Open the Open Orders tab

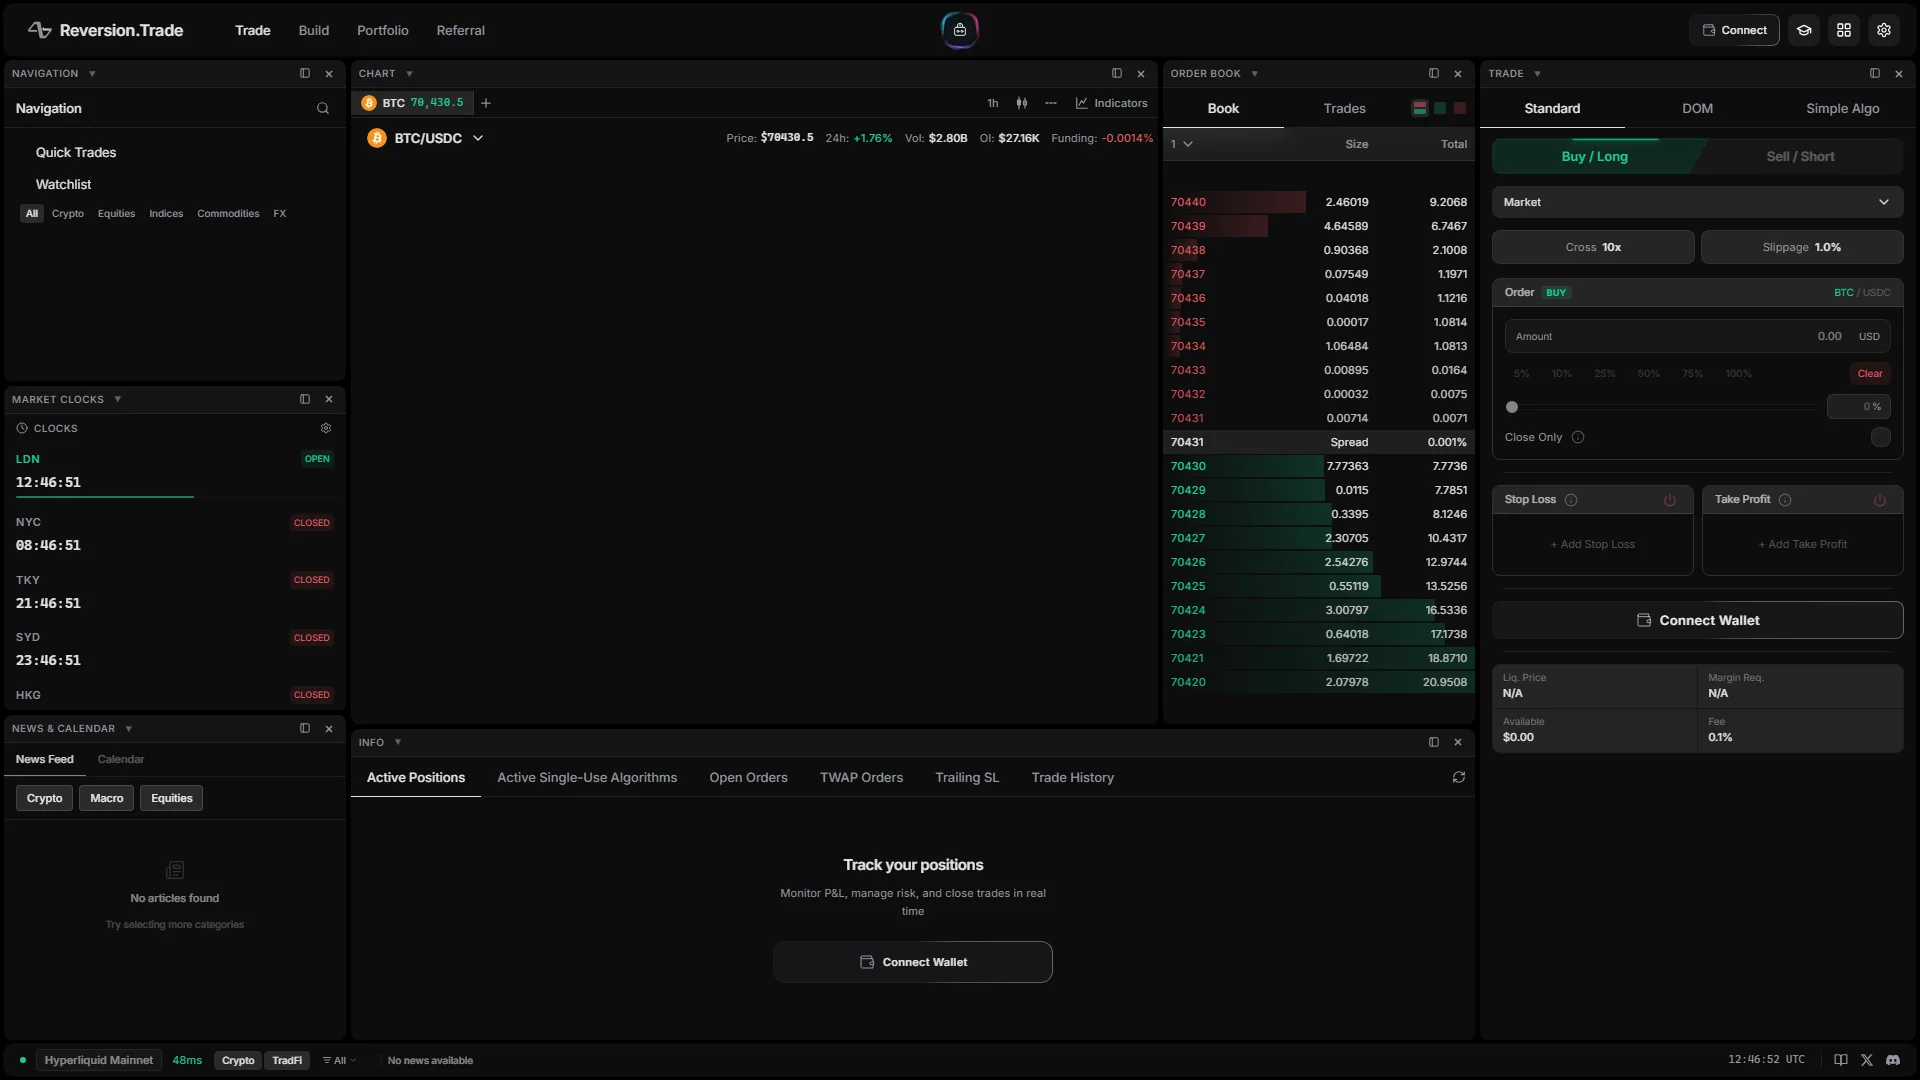pos(748,778)
